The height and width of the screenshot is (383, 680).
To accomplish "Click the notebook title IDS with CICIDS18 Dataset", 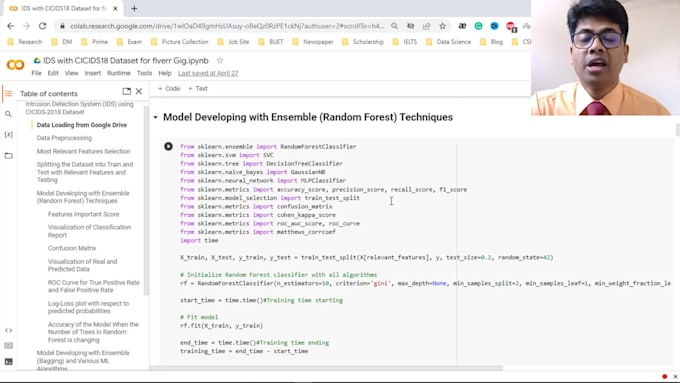I will pos(126,61).
